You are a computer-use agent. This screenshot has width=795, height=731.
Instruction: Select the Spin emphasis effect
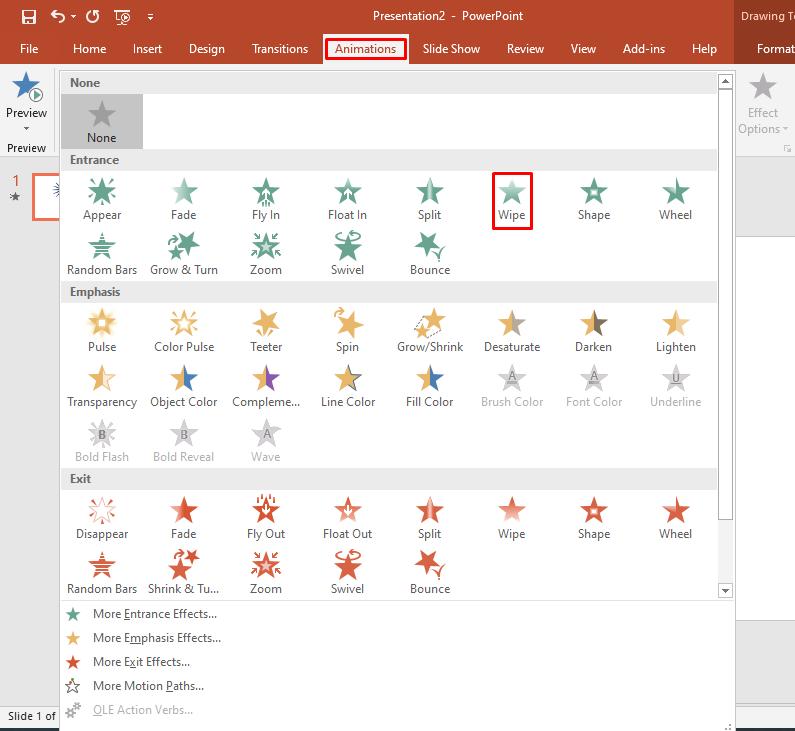point(347,332)
